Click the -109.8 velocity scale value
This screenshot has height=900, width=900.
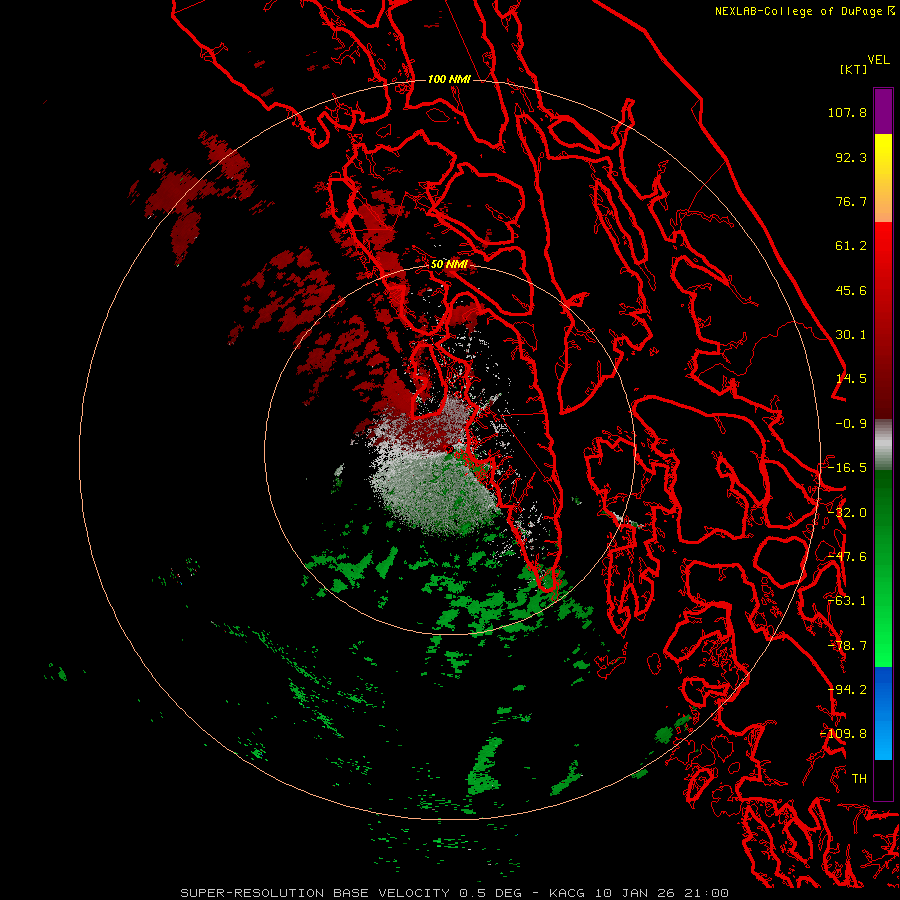[x=843, y=734]
